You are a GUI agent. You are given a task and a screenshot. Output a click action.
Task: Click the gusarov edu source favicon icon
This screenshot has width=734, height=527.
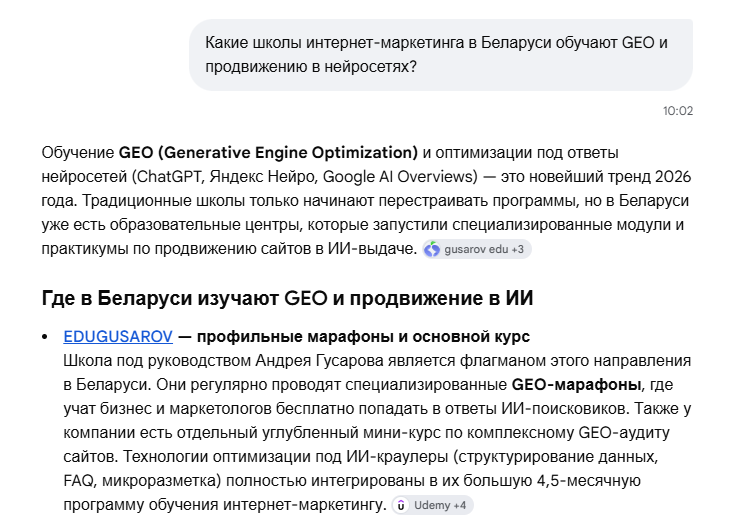[x=432, y=249]
